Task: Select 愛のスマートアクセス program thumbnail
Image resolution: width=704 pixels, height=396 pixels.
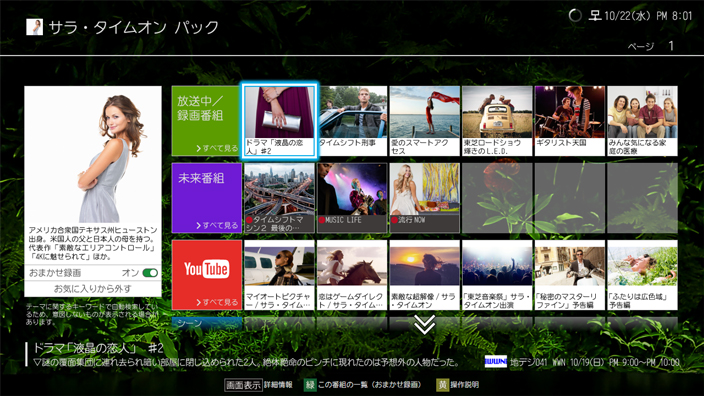Action: (425, 121)
